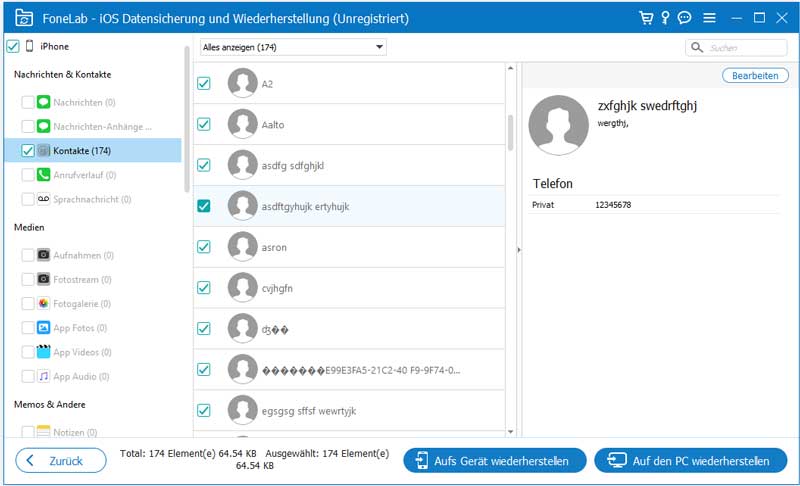Click the Bearbeiten edit button
This screenshot has width=800, height=486.
tap(755, 75)
